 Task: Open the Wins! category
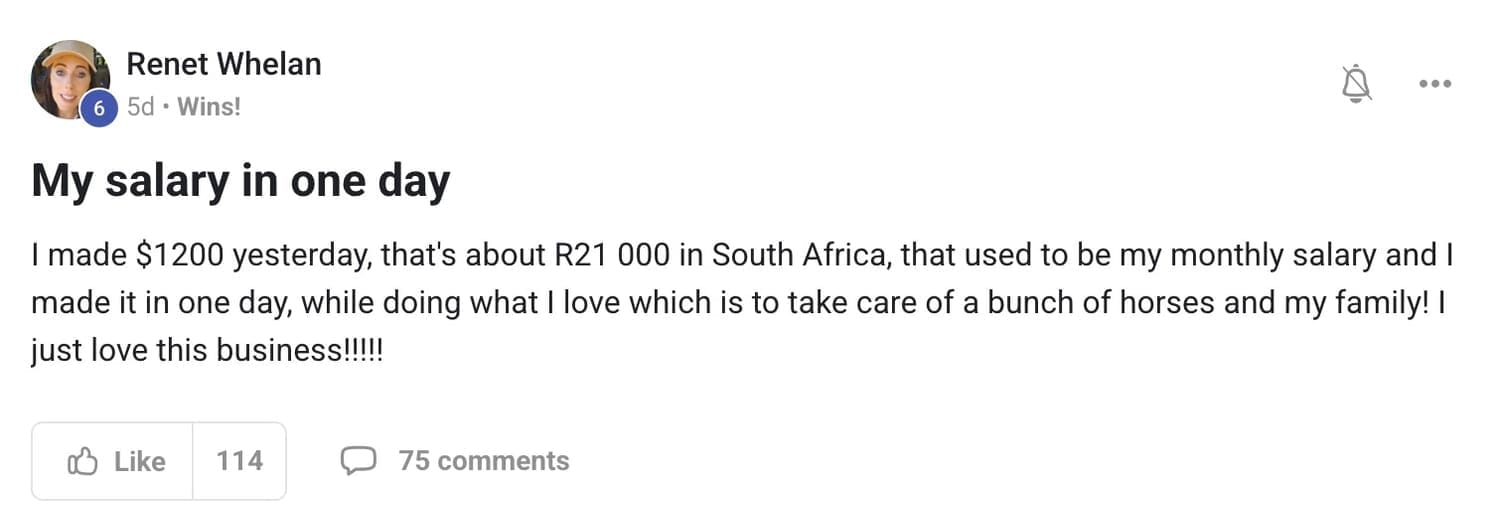click(209, 106)
